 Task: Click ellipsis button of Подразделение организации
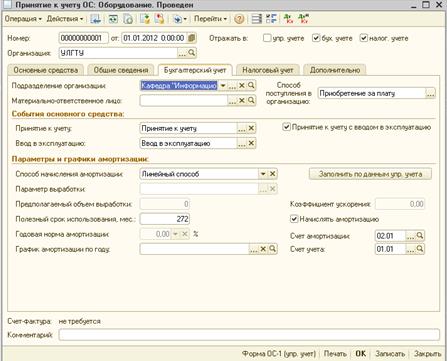(232, 86)
